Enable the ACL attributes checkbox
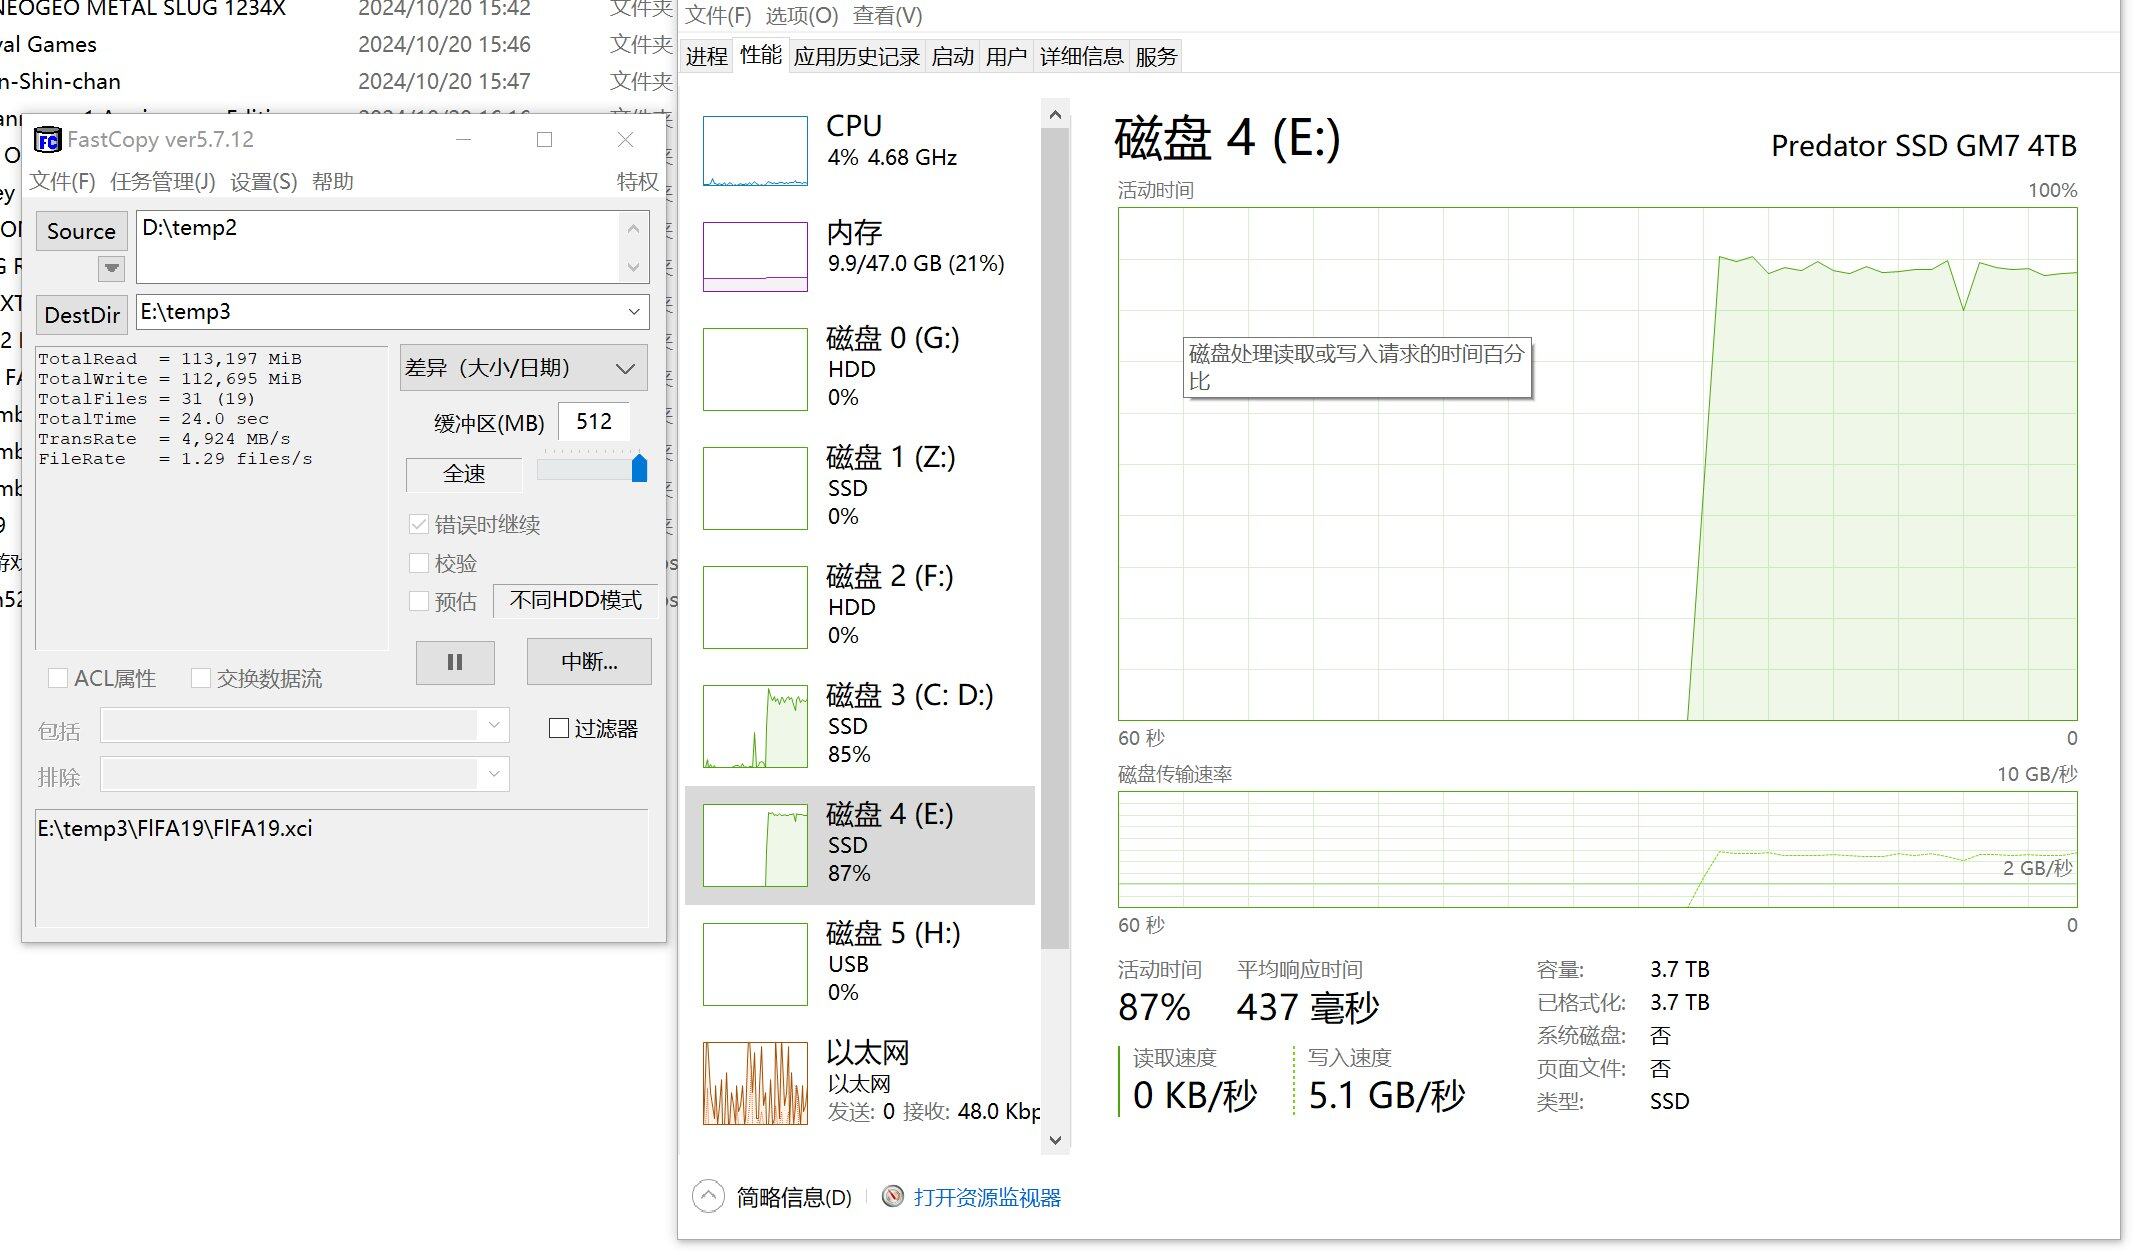The width and height of the screenshot is (2135, 1255). pyautogui.click(x=58, y=678)
